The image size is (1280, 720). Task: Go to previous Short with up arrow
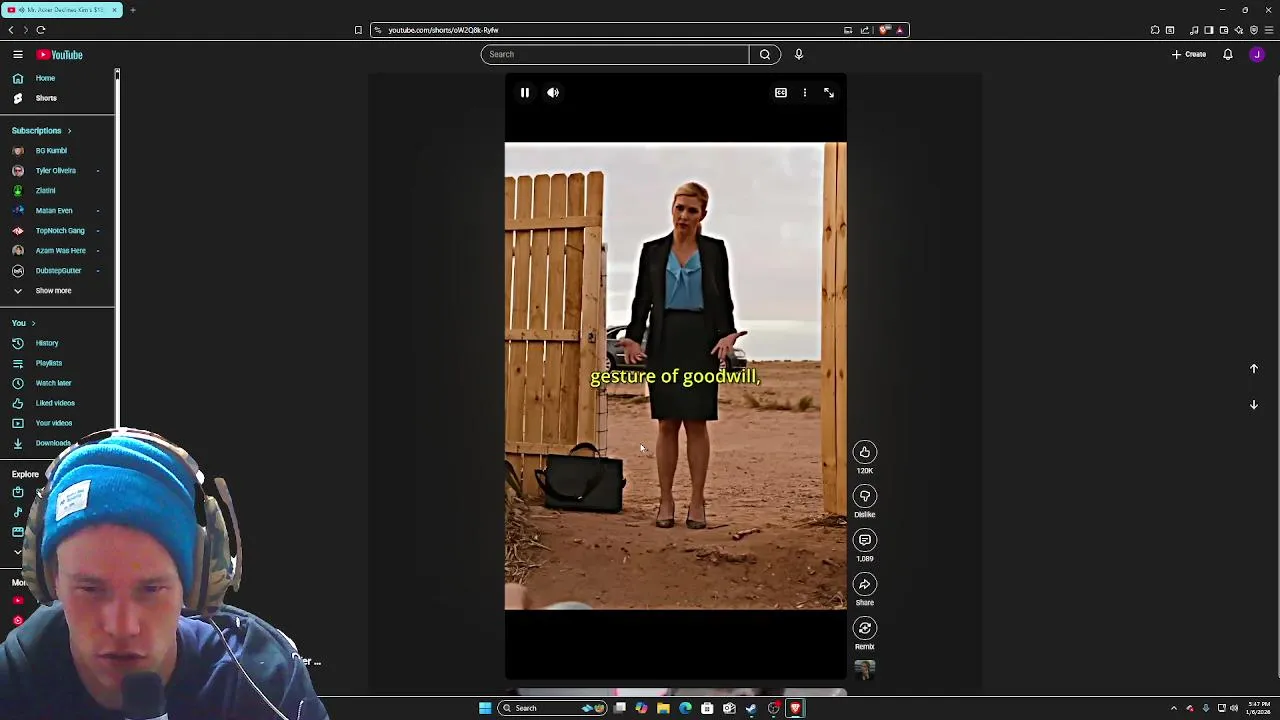coord(1254,369)
